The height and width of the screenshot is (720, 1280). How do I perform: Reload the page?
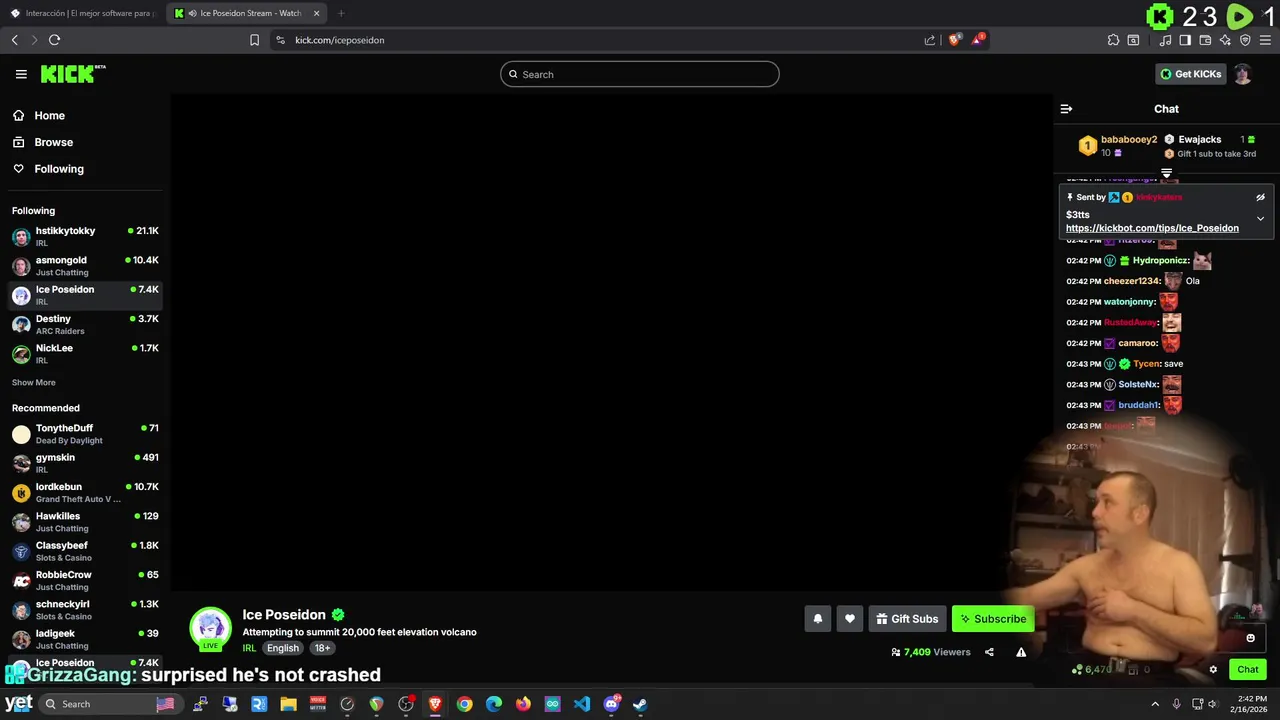(54, 40)
